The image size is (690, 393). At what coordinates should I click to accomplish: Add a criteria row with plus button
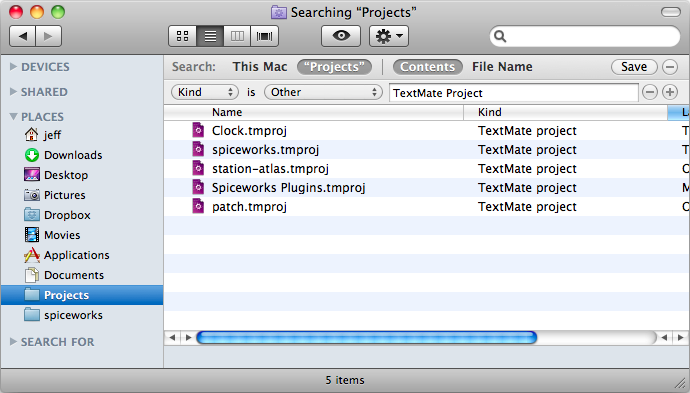(x=670, y=92)
